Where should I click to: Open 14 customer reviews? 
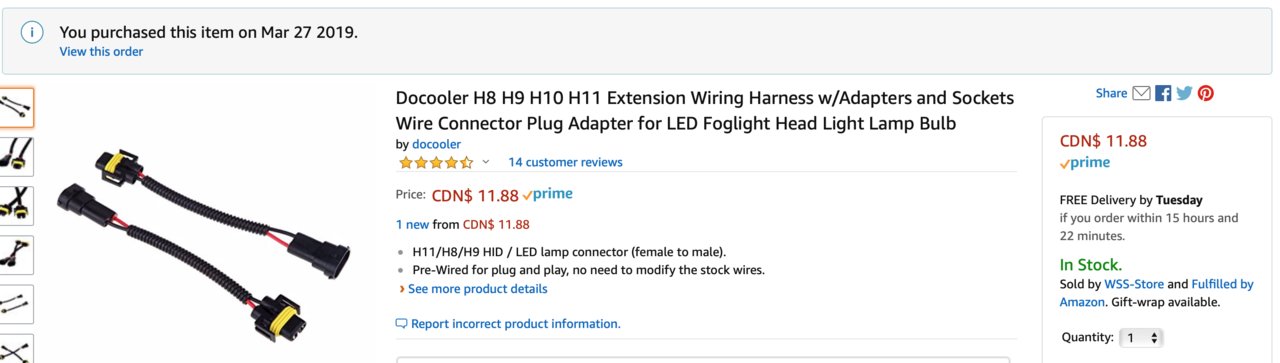pos(565,162)
